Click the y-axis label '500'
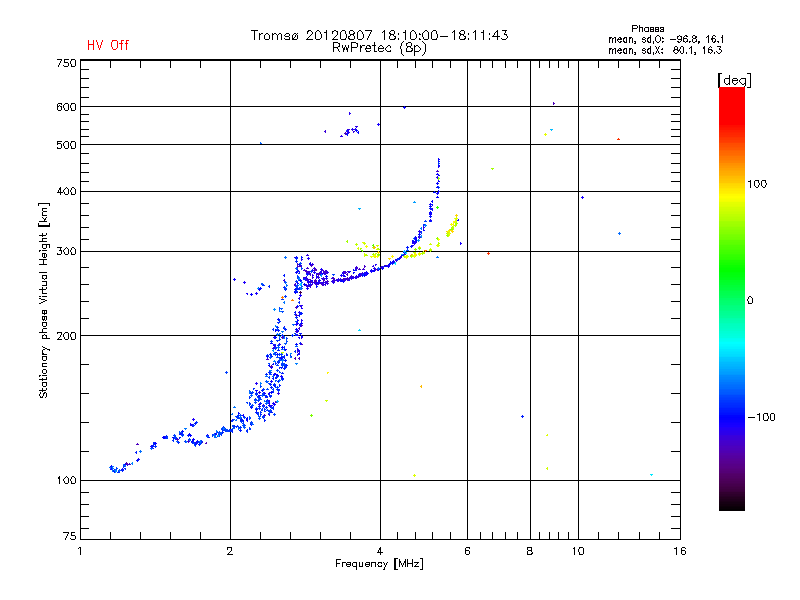 (x=67, y=145)
